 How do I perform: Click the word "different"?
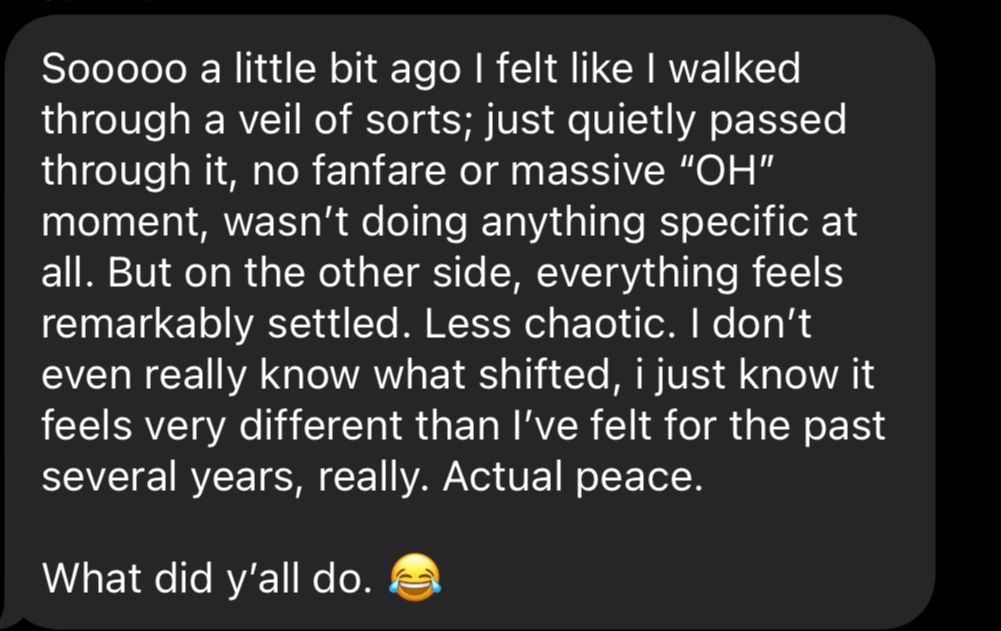click(321, 426)
